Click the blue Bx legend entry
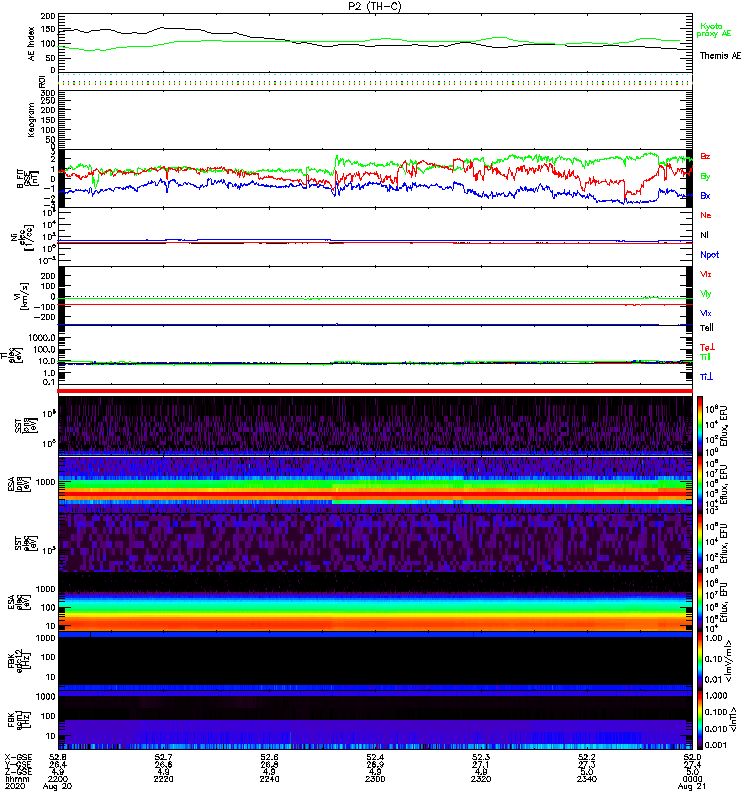The image size is (750, 800). click(706, 196)
